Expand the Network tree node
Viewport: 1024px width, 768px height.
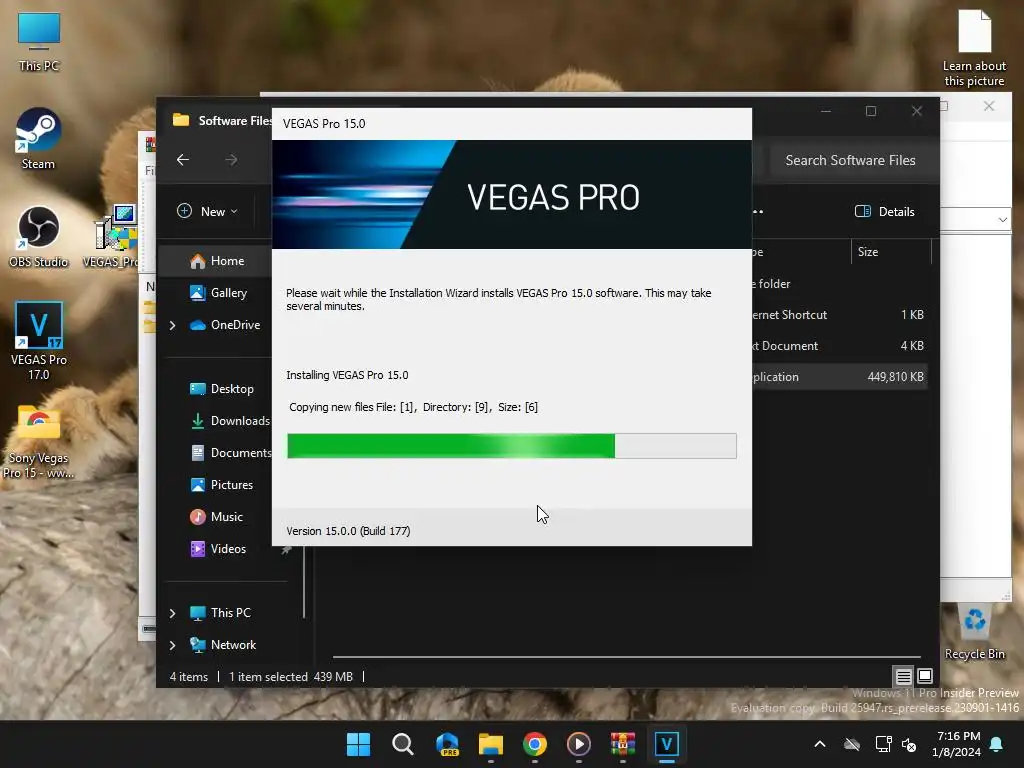[x=172, y=645]
